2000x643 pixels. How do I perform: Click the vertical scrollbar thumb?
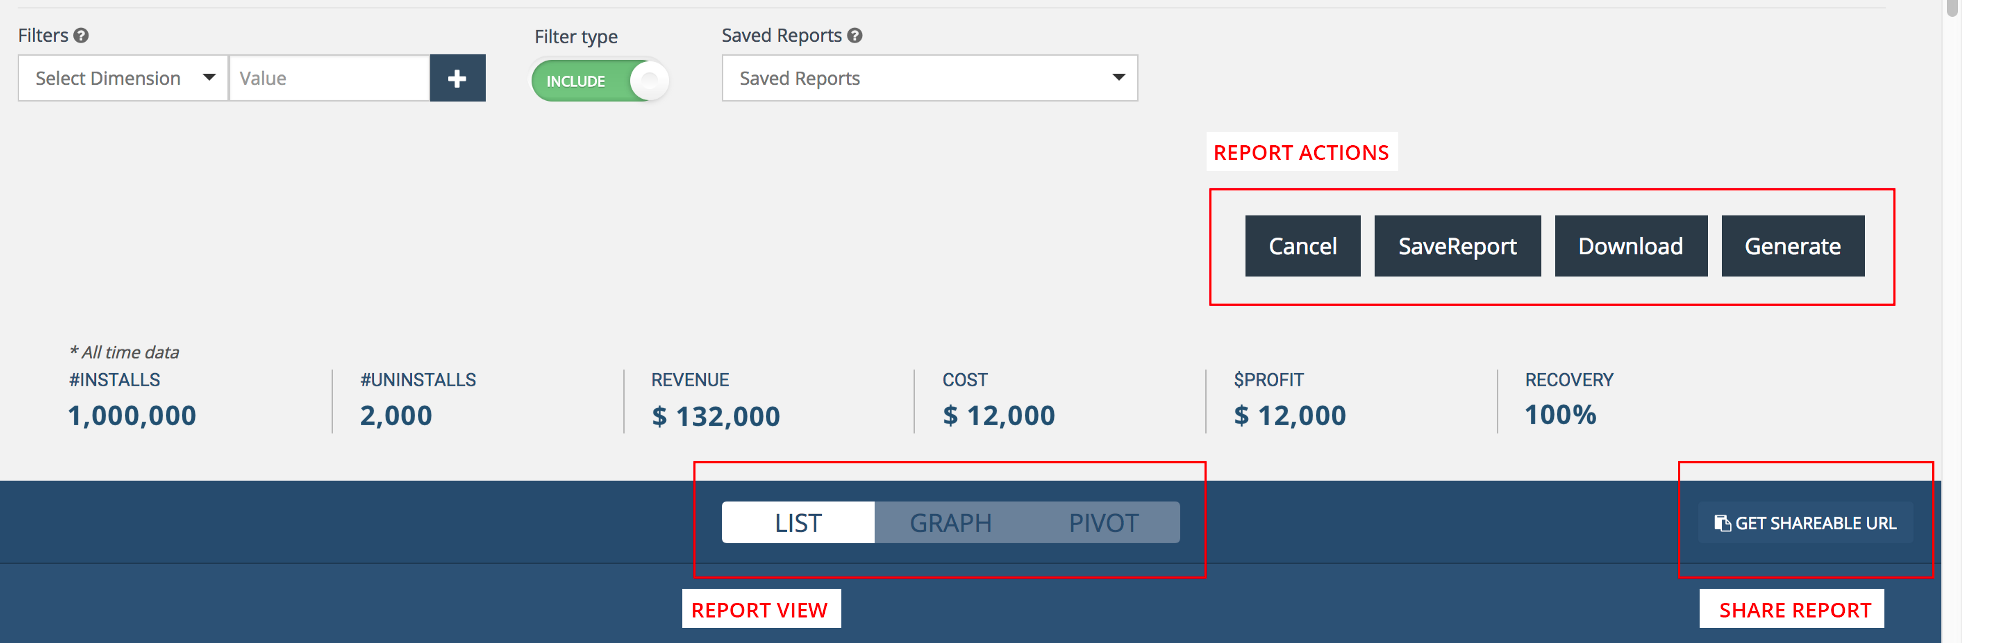1952,8
